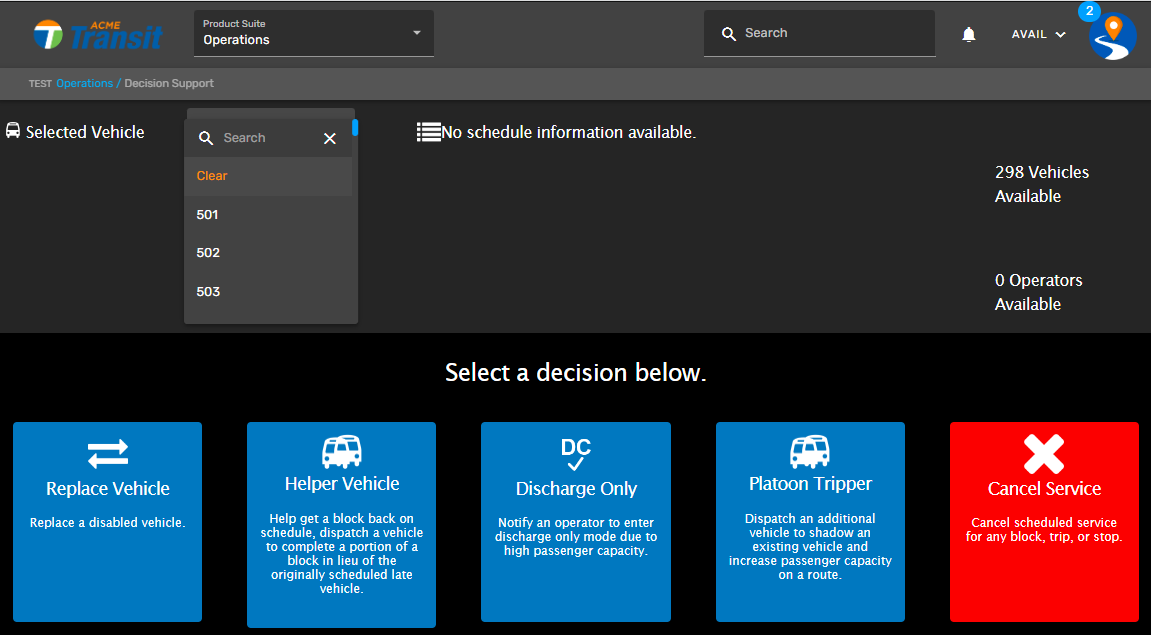This screenshot has height=635, width=1151.
Task: Click the ACME Transit logo
Action: point(98,35)
